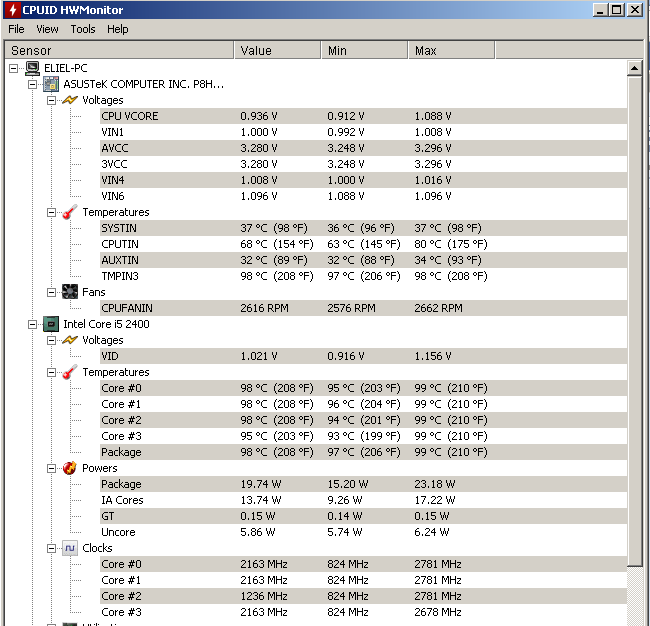The image size is (650, 626).
Task: Select the Uncore power row
Action: (363, 532)
